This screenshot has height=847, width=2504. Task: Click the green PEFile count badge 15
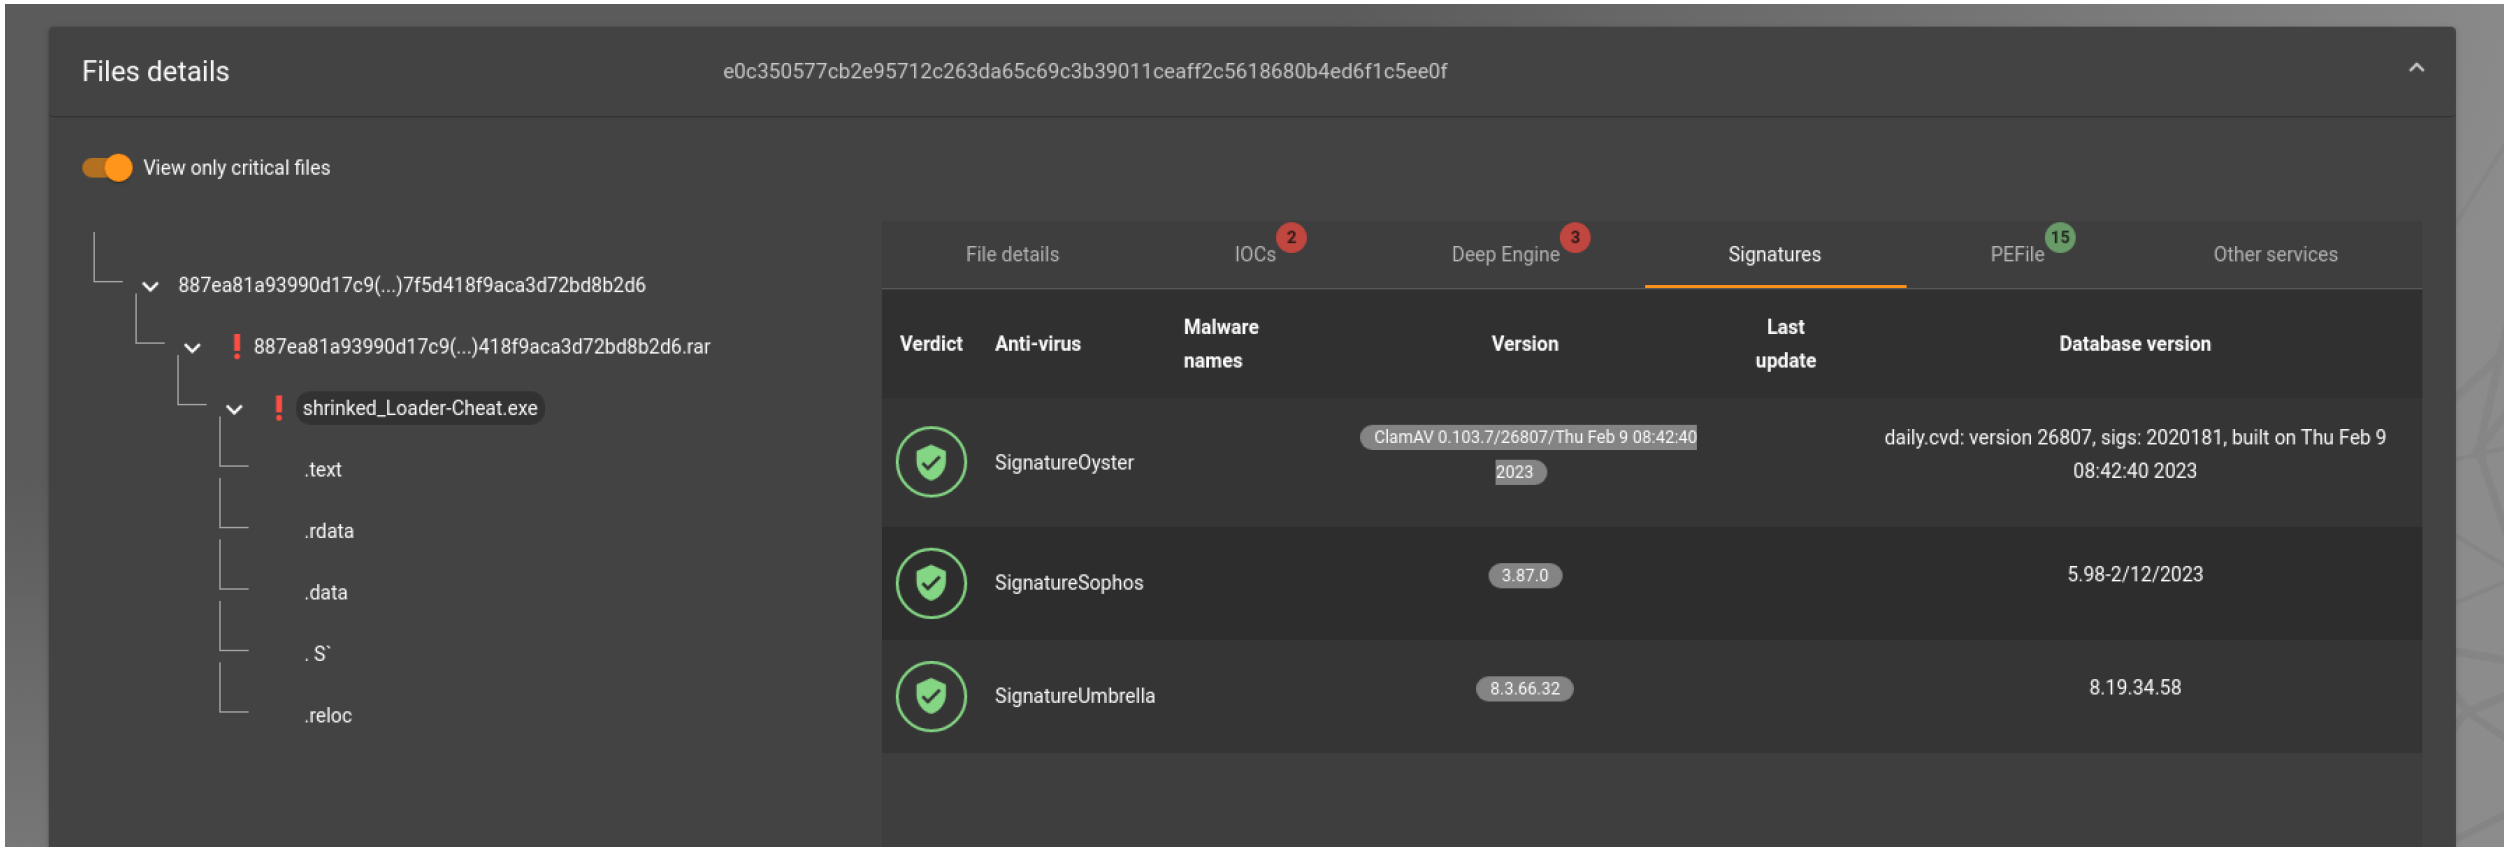click(x=2060, y=237)
